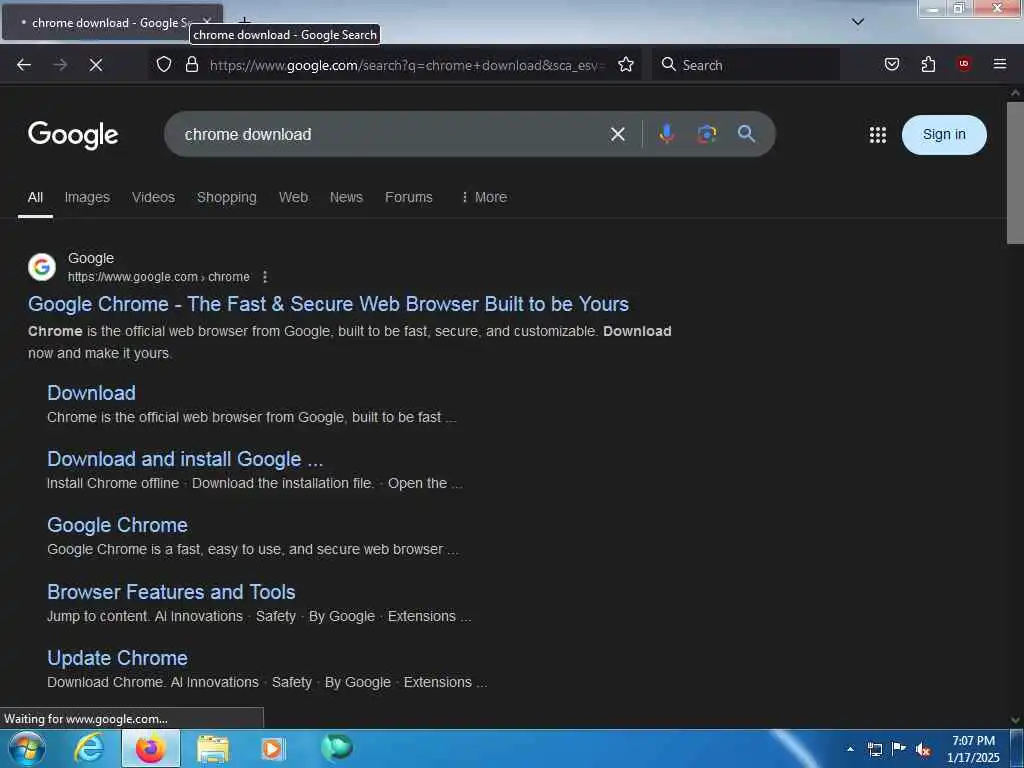1024x768 pixels.
Task: Clear the Google search query with X
Action: pos(617,135)
